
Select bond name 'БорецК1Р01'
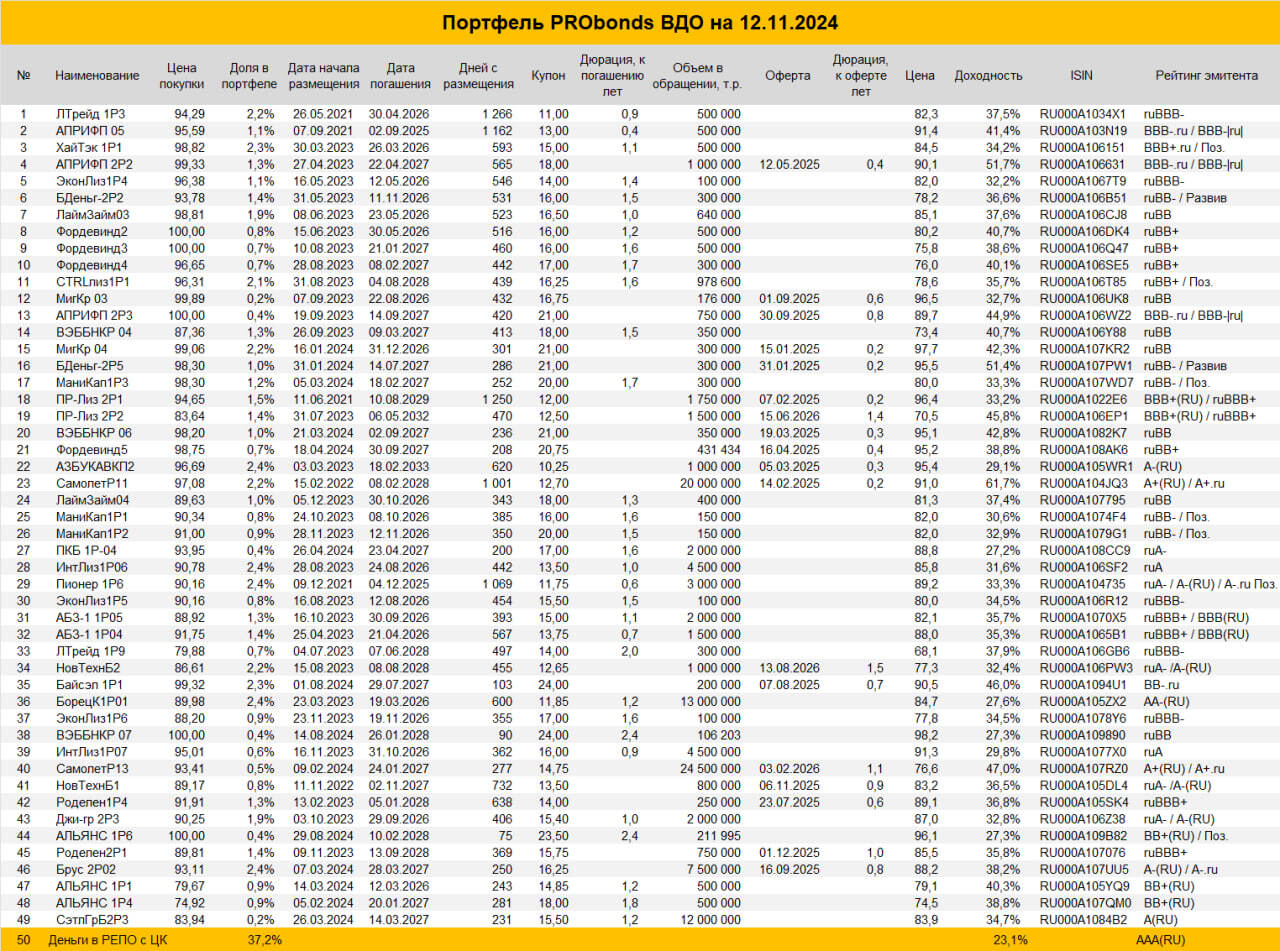[x=93, y=701]
